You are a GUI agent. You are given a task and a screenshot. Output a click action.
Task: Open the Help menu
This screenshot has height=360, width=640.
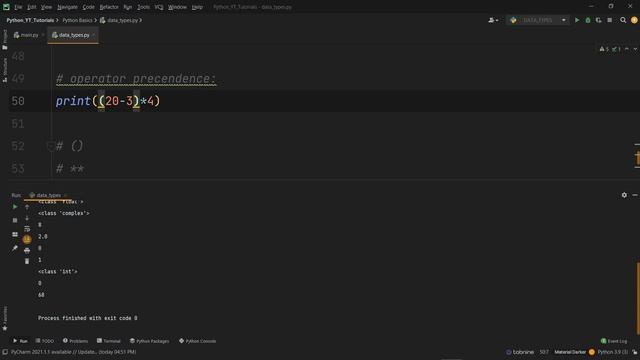click(197, 7)
